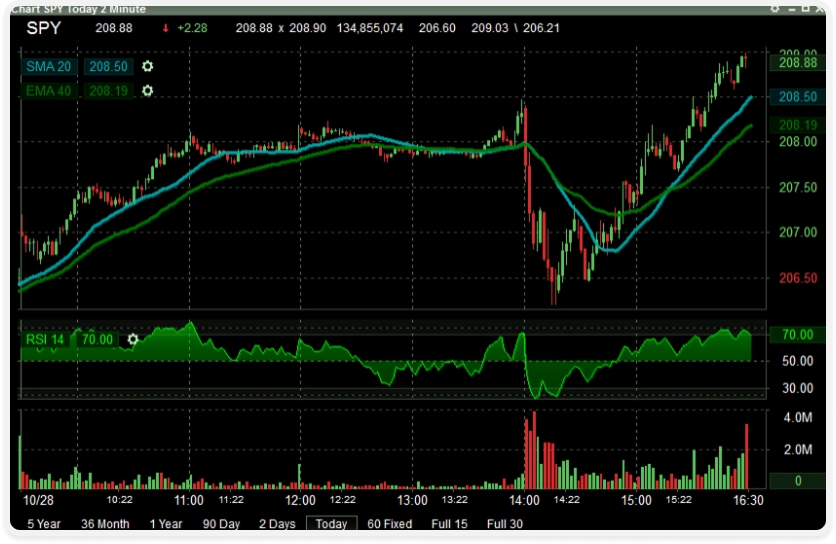Click the +2.28 price change value
The height and width of the screenshot is (544, 836).
pyautogui.click(x=192, y=28)
